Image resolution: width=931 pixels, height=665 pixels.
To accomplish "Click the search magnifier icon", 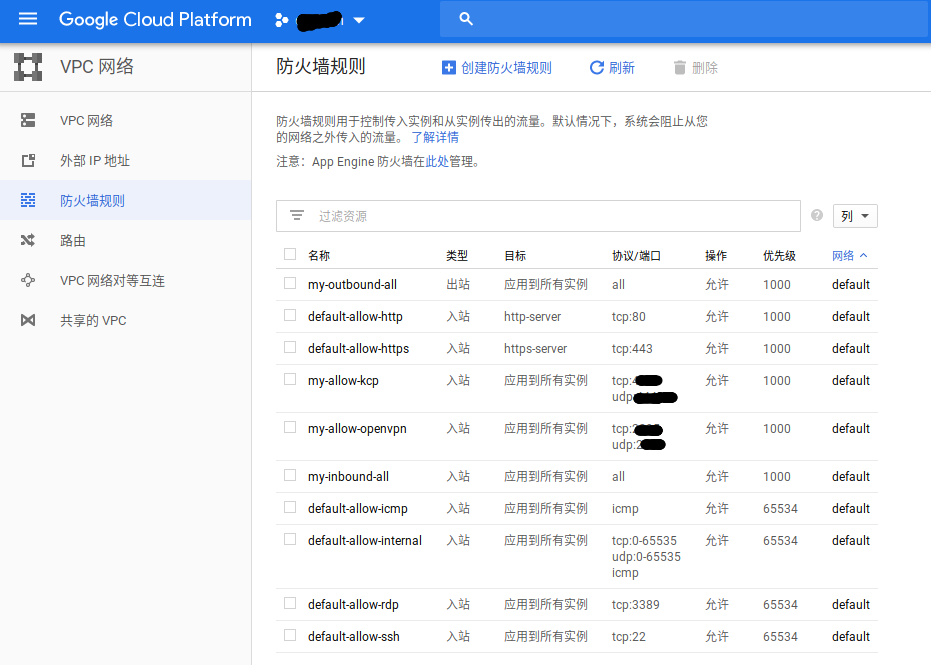I will coord(465,19).
